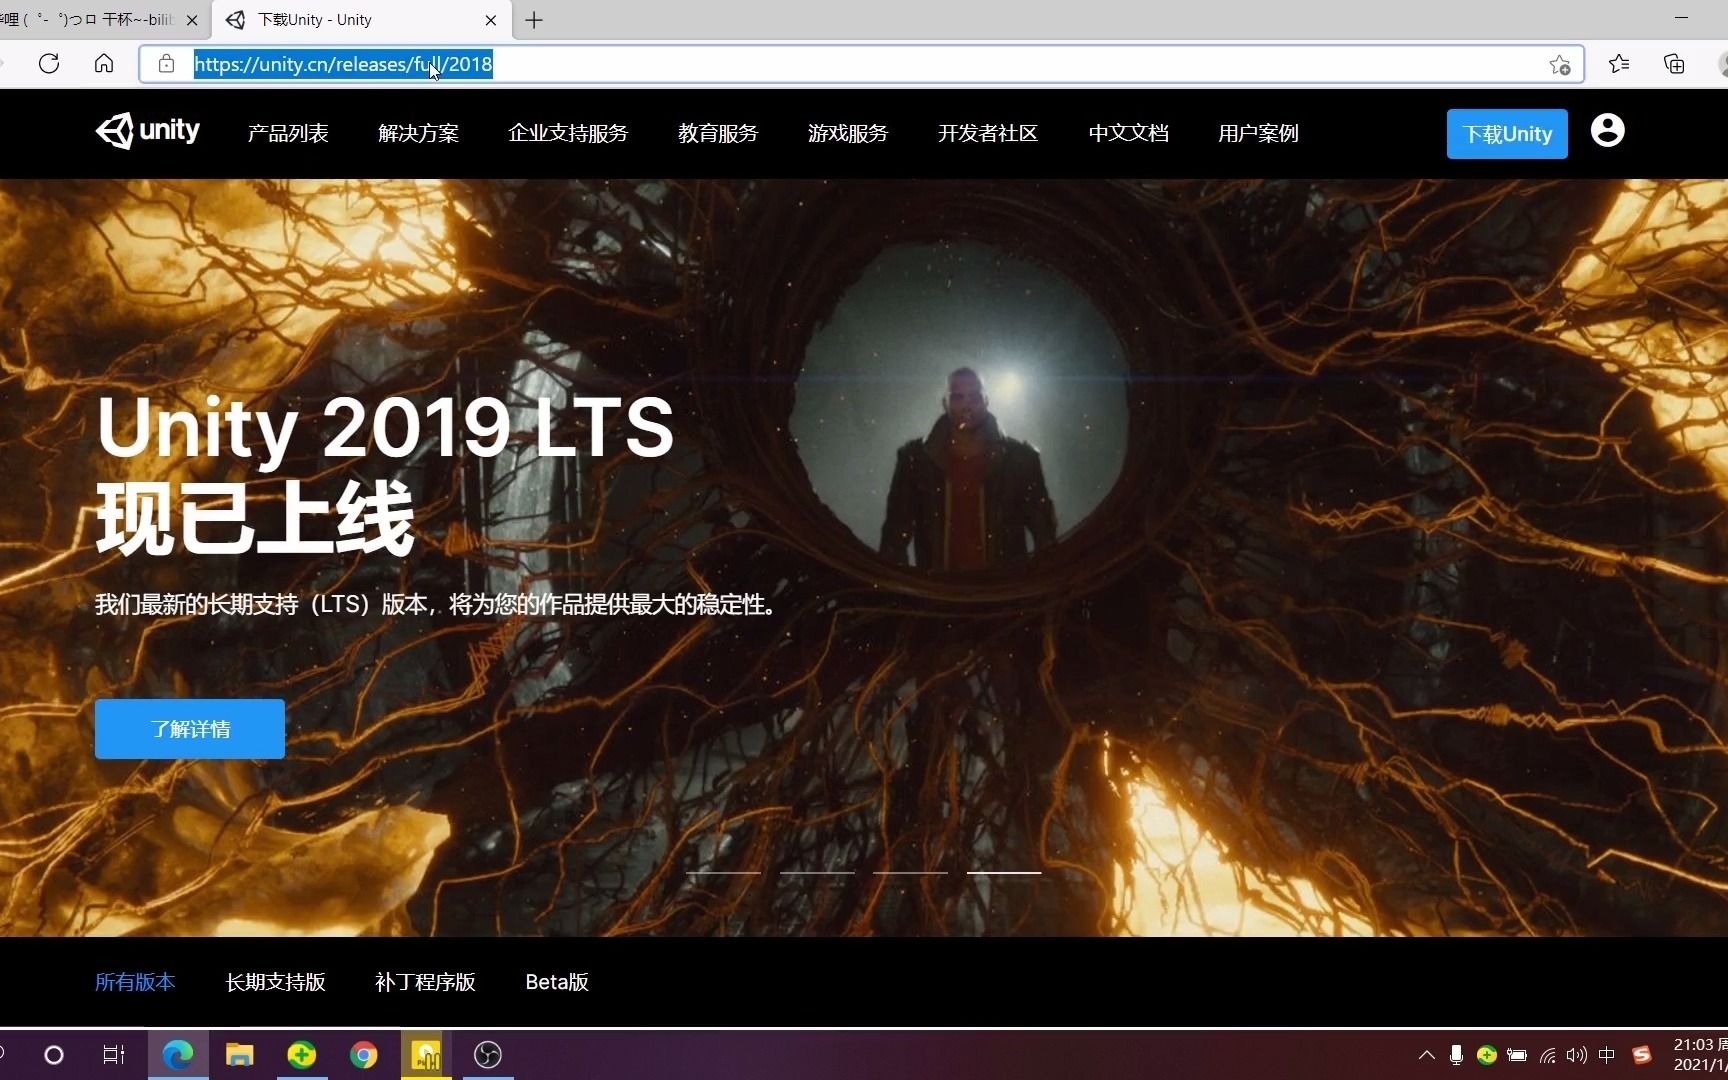
Task: Click the battery tray icon
Action: pos(1517,1055)
